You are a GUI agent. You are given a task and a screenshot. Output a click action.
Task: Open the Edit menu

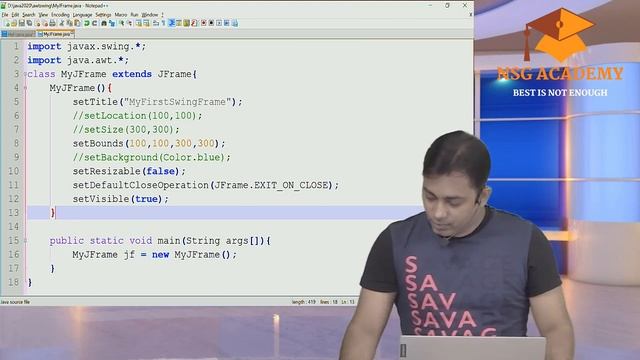(x=15, y=15)
